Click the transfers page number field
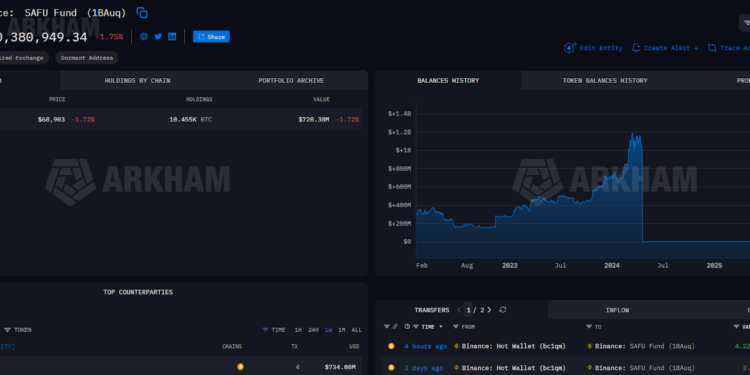750x375 pixels. [469, 310]
